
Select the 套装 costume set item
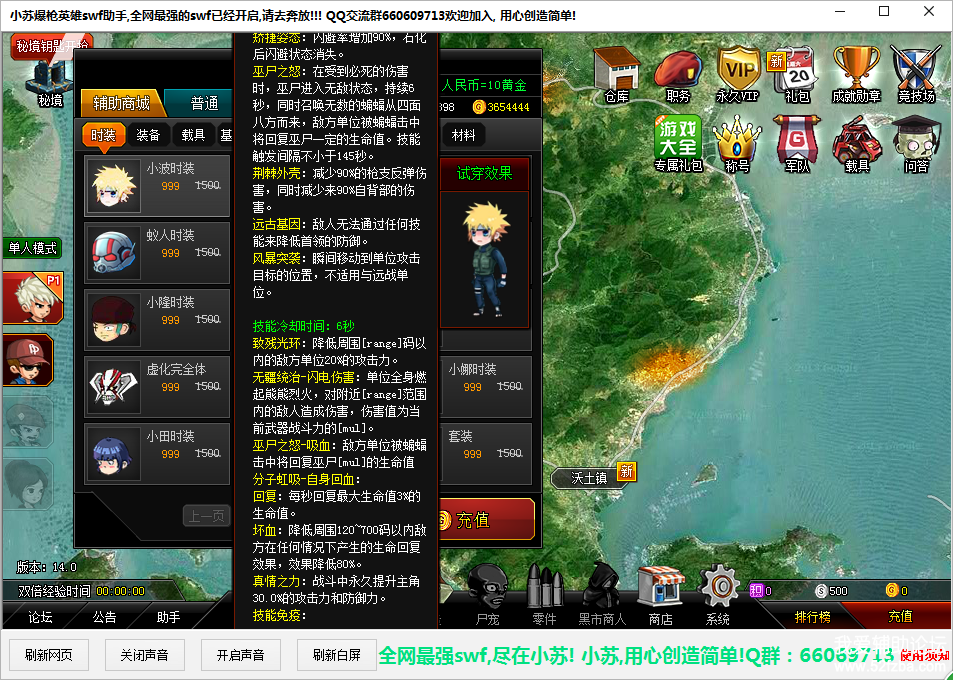pos(486,453)
